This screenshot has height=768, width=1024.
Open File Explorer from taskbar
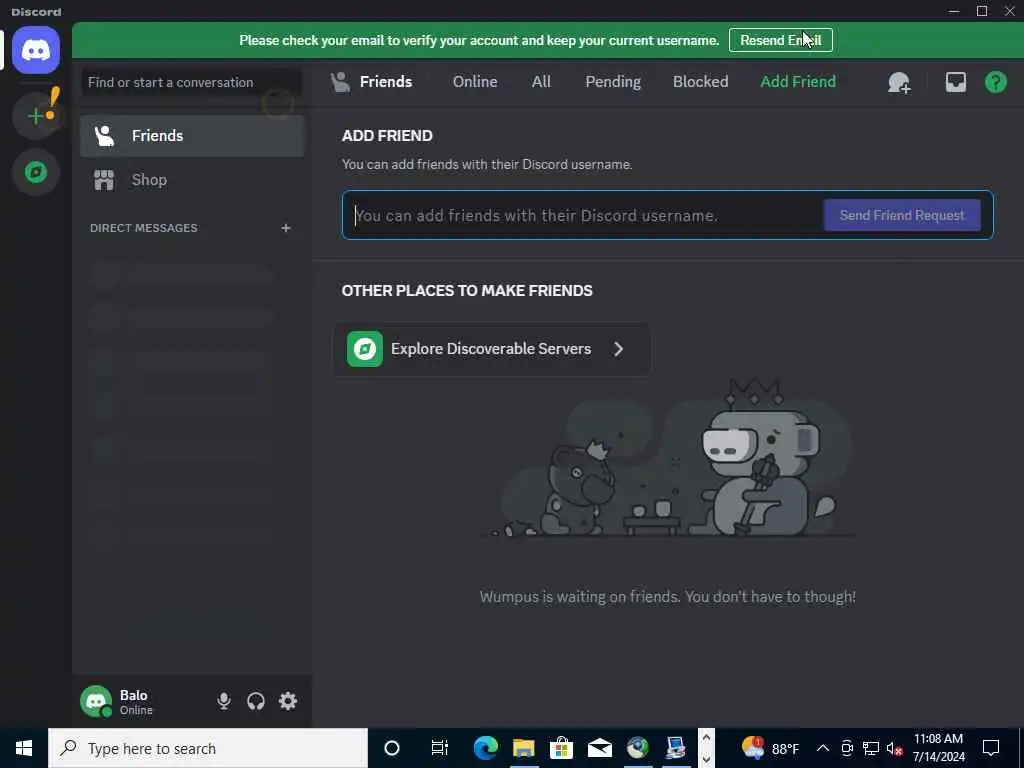[x=523, y=748]
